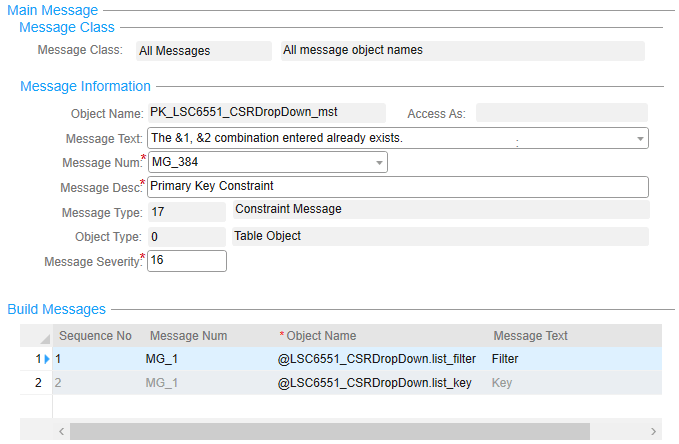The height and width of the screenshot is (444, 679).
Task: Focus the Message Text field
Action: (x=390, y=138)
